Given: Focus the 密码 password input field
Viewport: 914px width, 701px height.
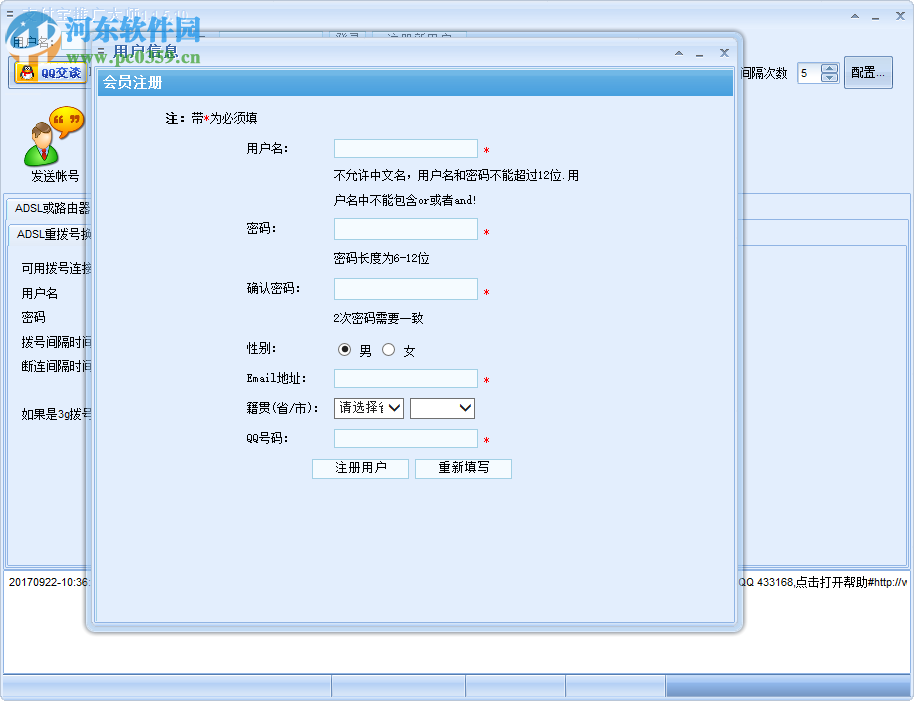Looking at the screenshot, I should [x=406, y=229].
